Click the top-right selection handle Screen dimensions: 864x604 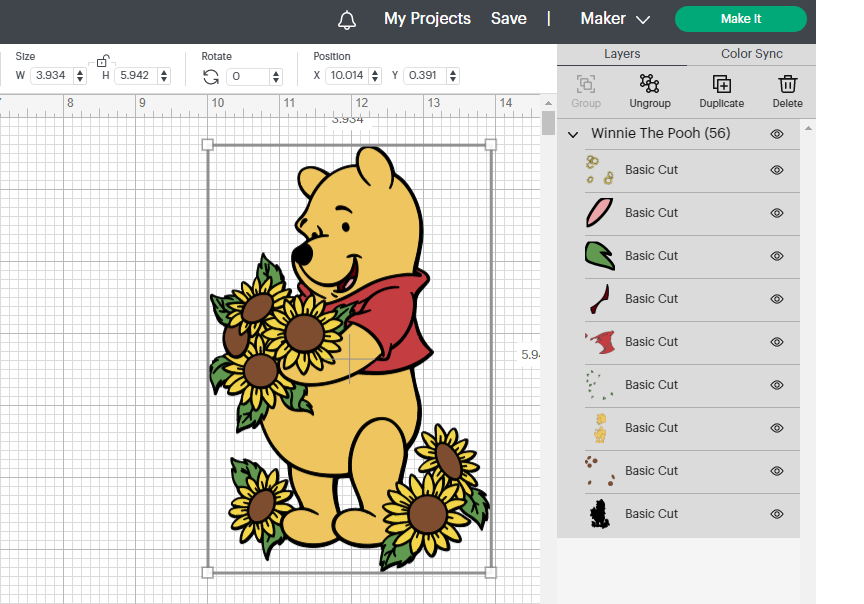490,145
